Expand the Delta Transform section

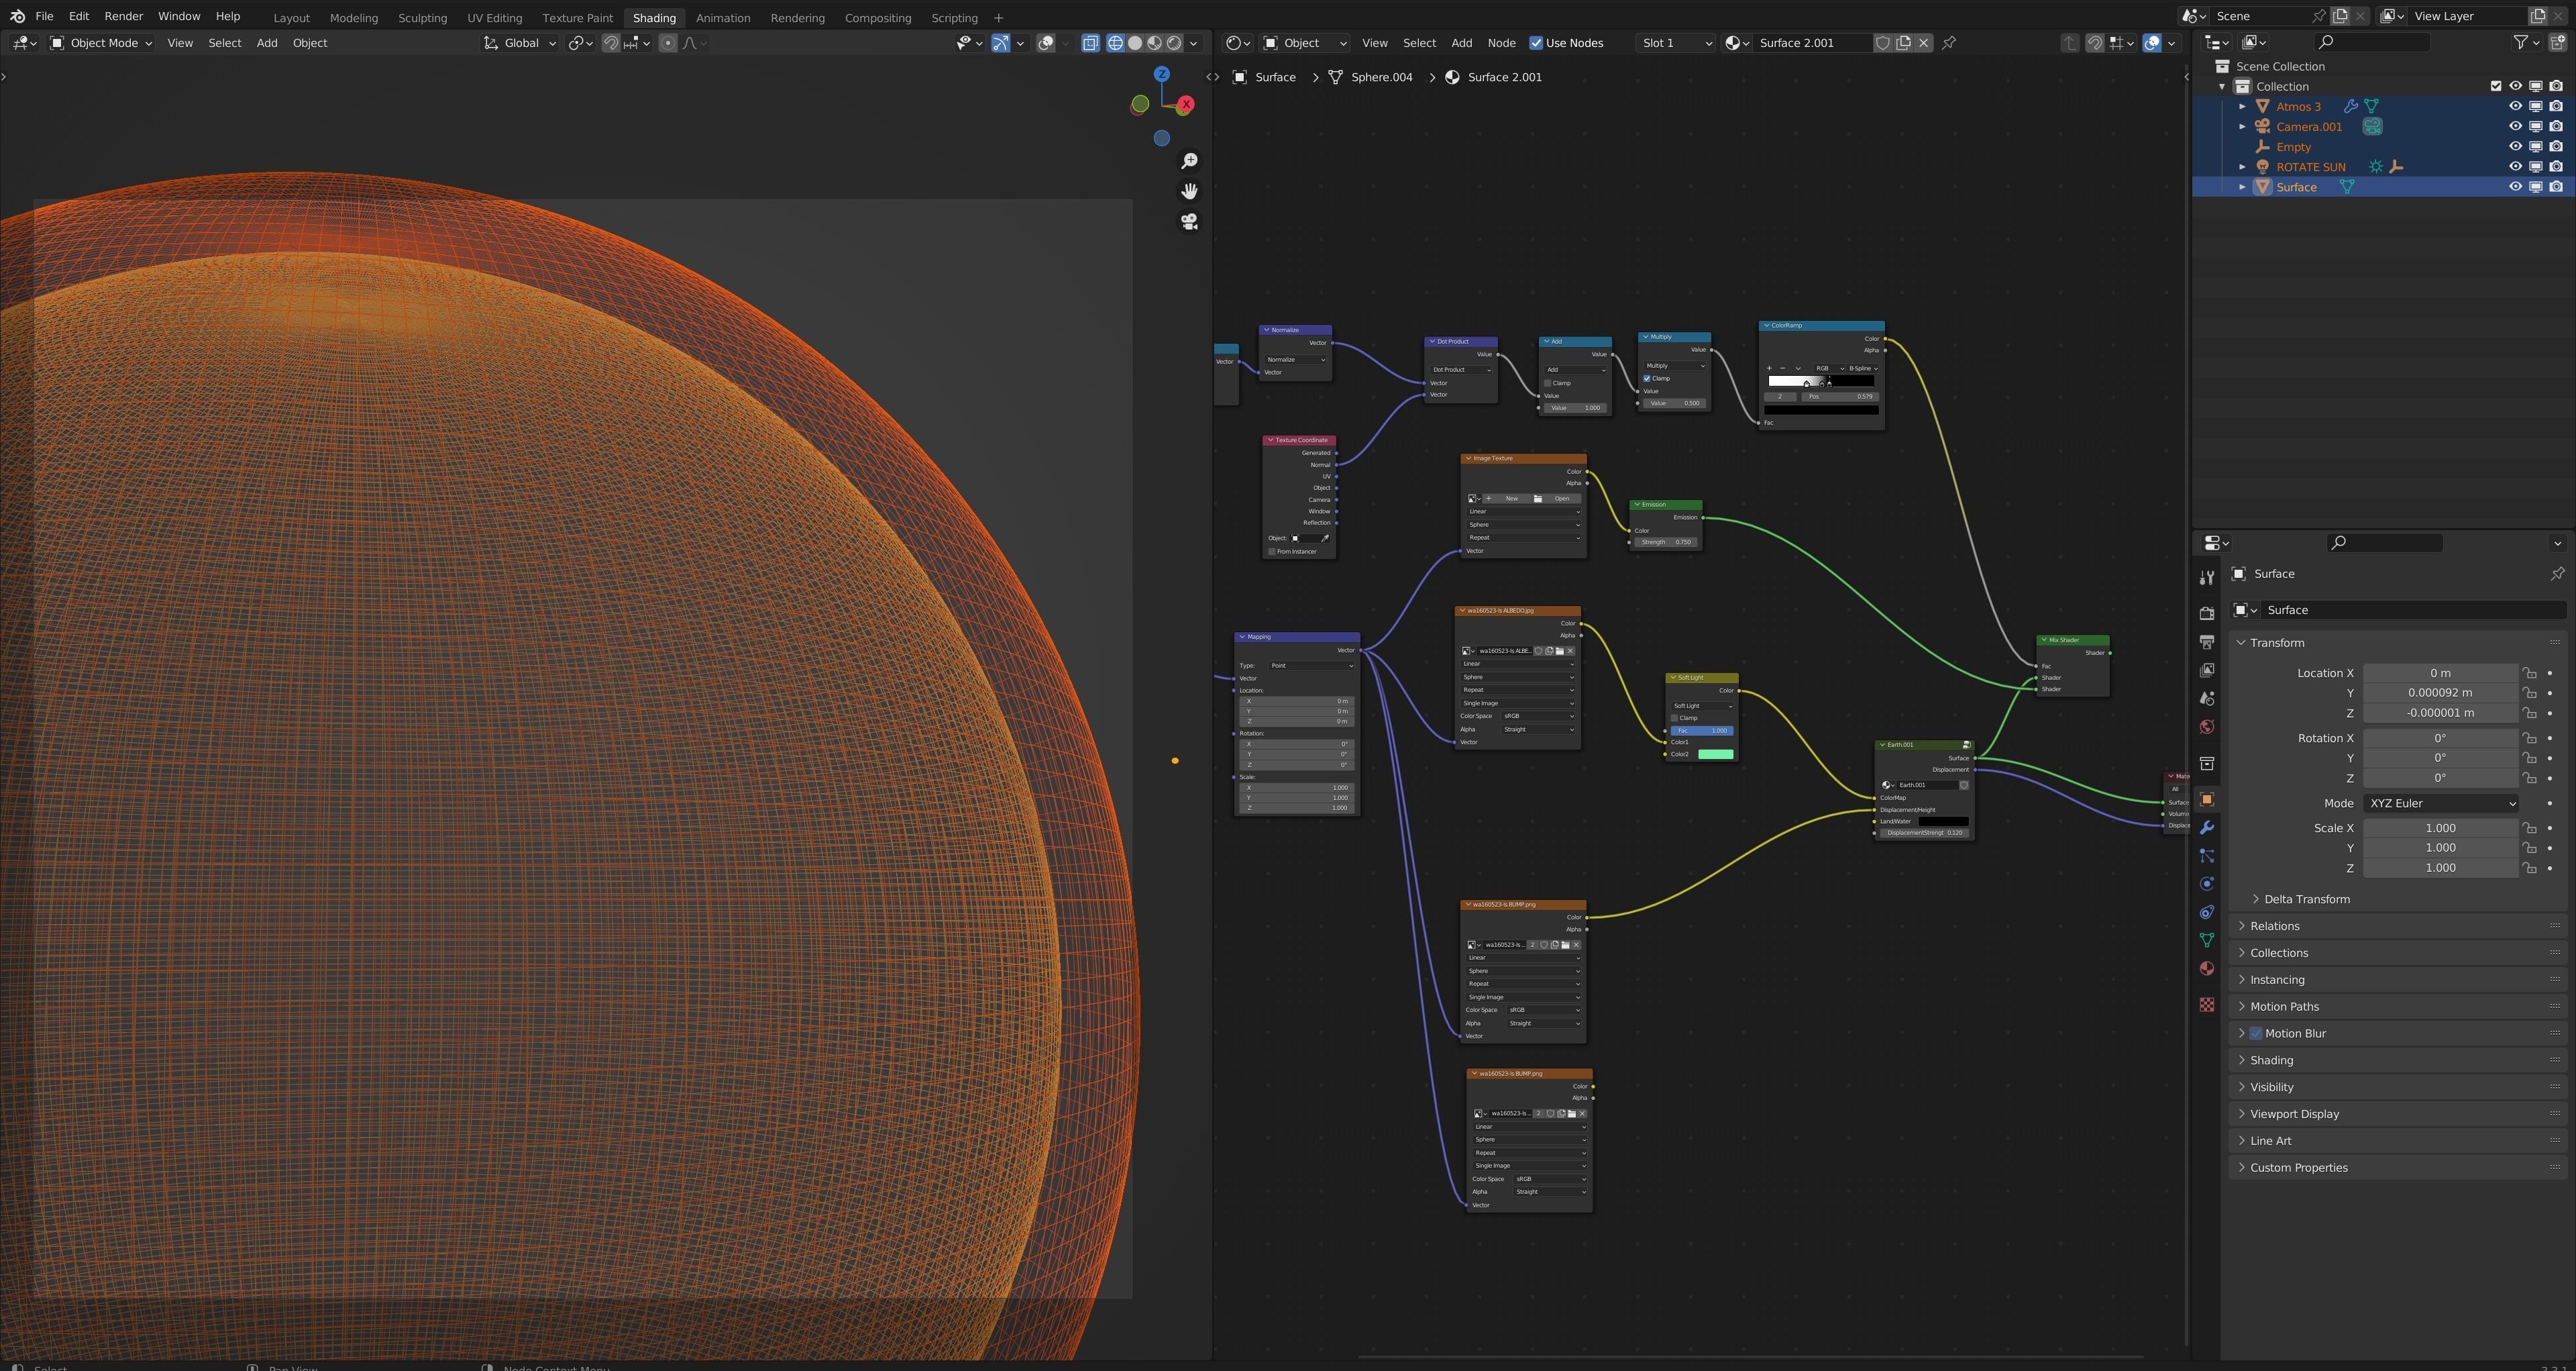(x=2306, y=899)
